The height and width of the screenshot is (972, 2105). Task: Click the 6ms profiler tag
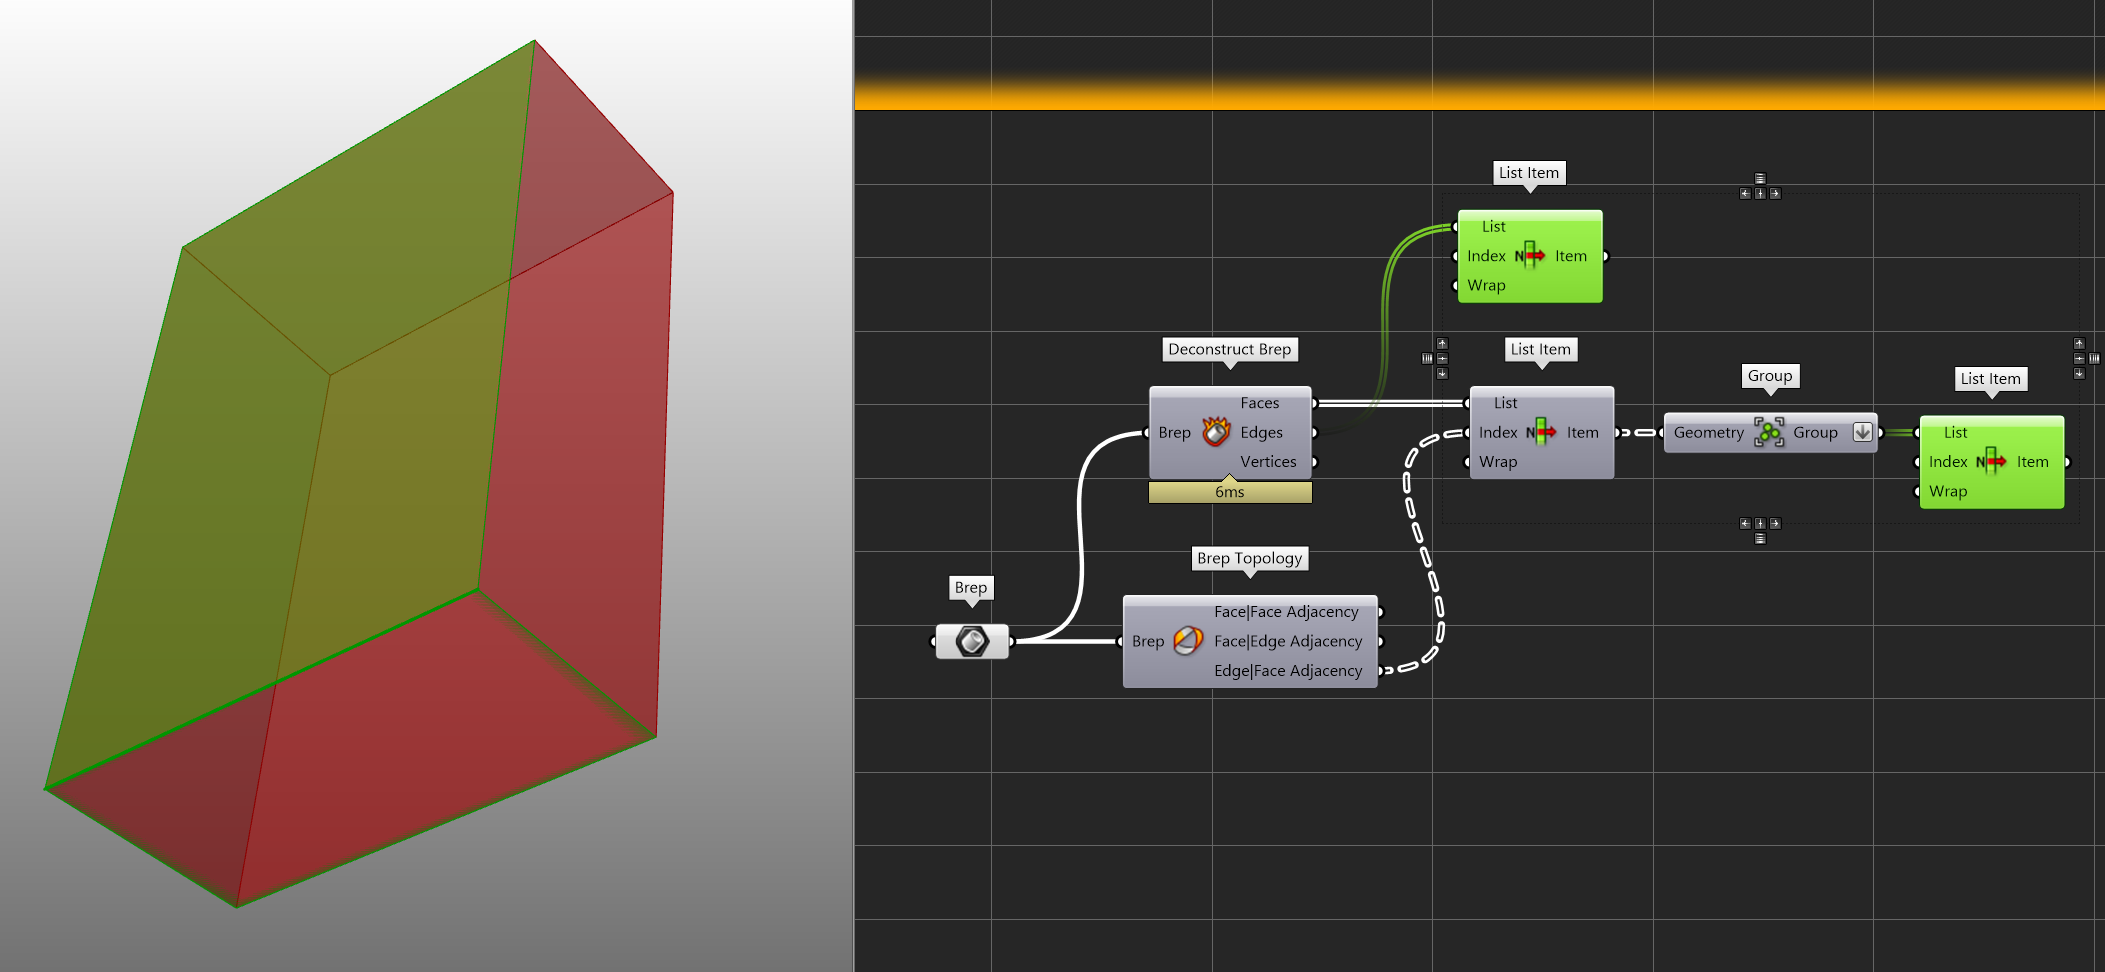(1230, 492)
